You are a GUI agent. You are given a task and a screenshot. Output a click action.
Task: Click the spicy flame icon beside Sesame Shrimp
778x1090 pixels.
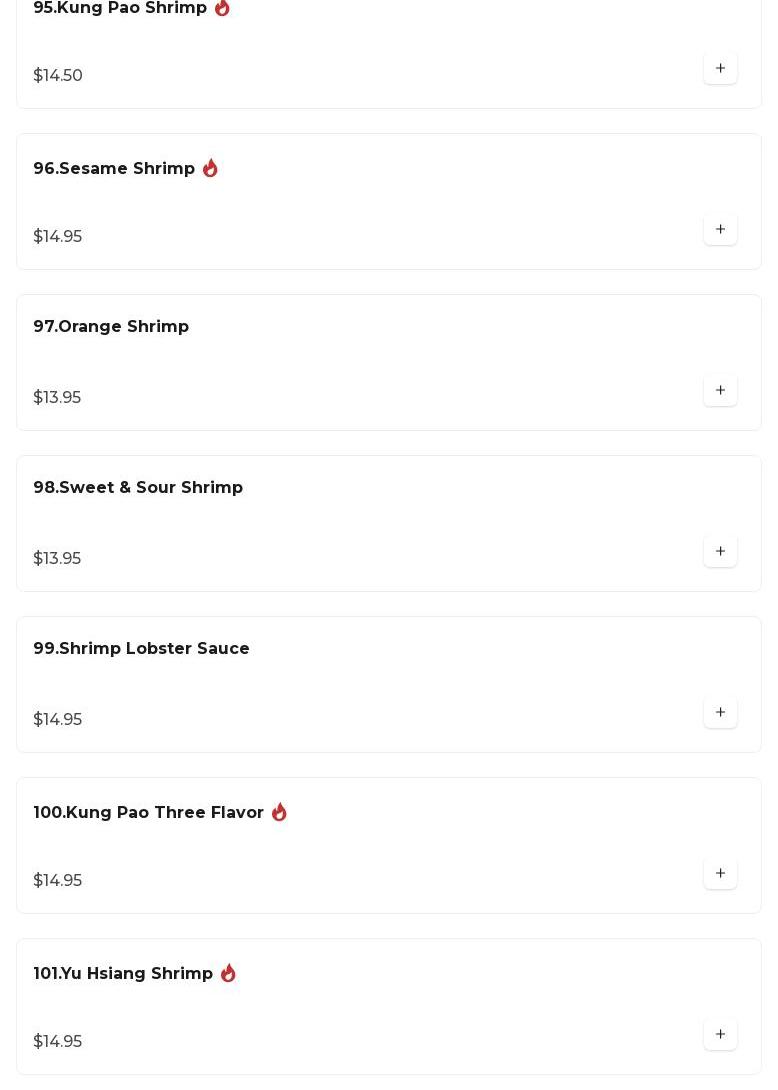click(x=210, y=168)
